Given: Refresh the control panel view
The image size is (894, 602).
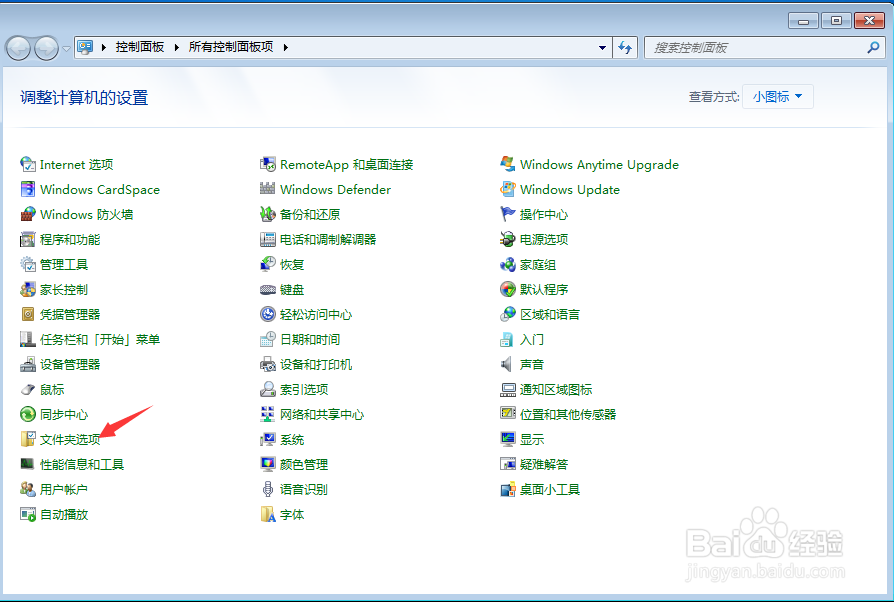Looking at the screenshot, I should coord(625,48).
